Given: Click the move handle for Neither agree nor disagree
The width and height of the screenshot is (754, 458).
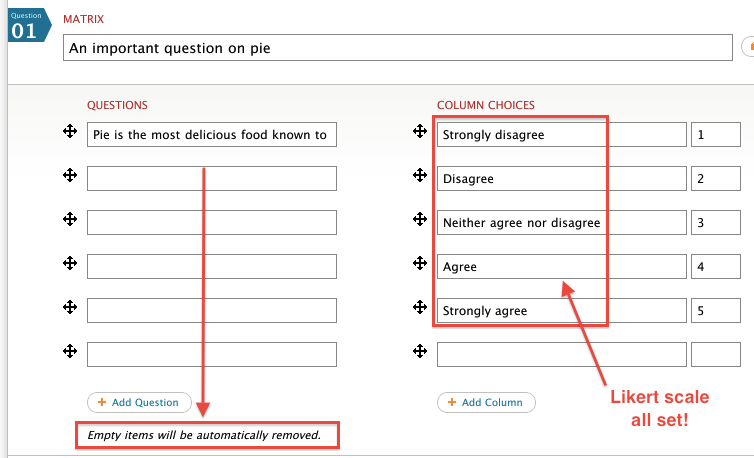Looking at the screenshot, I should coord(420,220).
